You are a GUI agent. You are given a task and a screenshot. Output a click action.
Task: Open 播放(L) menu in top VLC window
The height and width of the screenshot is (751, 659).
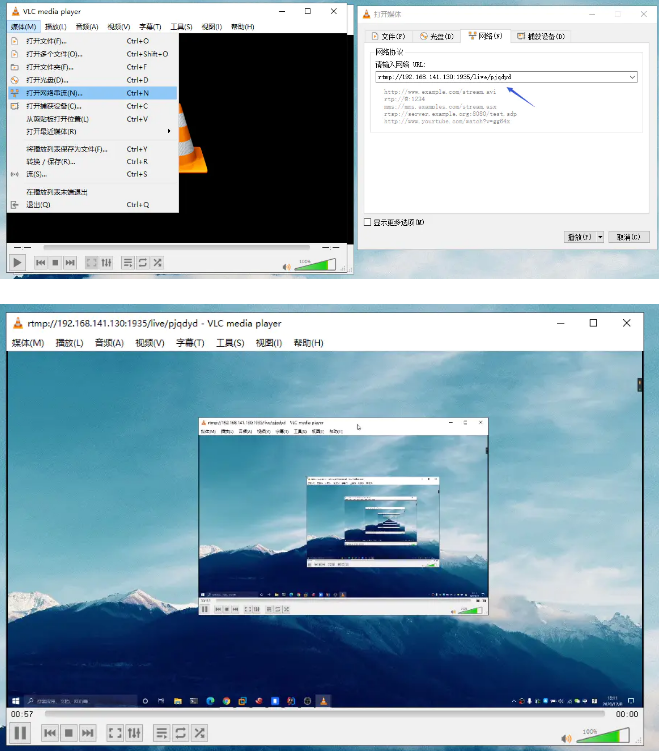tap(56, 27)
